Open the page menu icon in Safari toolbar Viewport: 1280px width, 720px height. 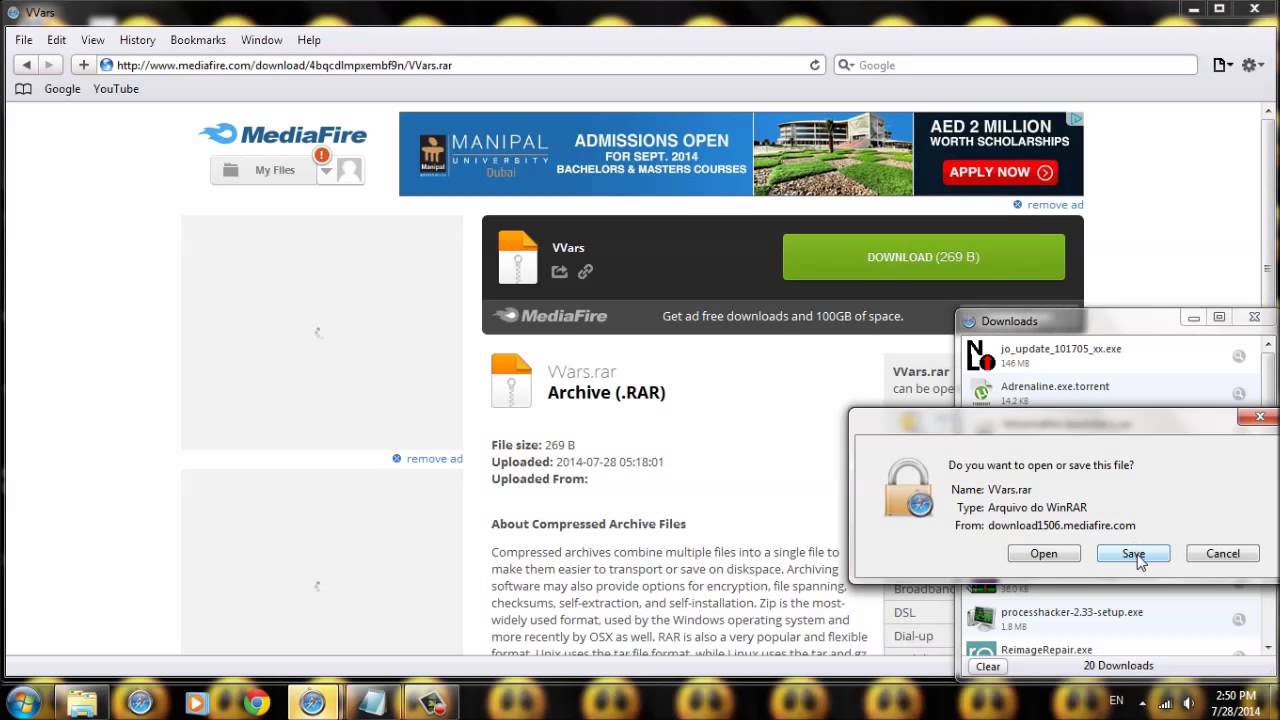(1222, 65)
